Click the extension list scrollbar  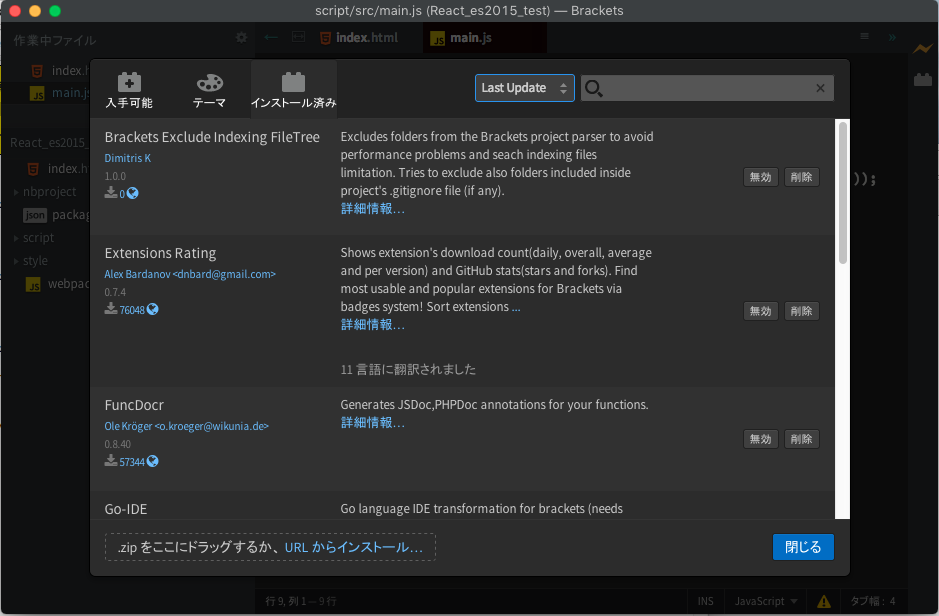[843, 192]
